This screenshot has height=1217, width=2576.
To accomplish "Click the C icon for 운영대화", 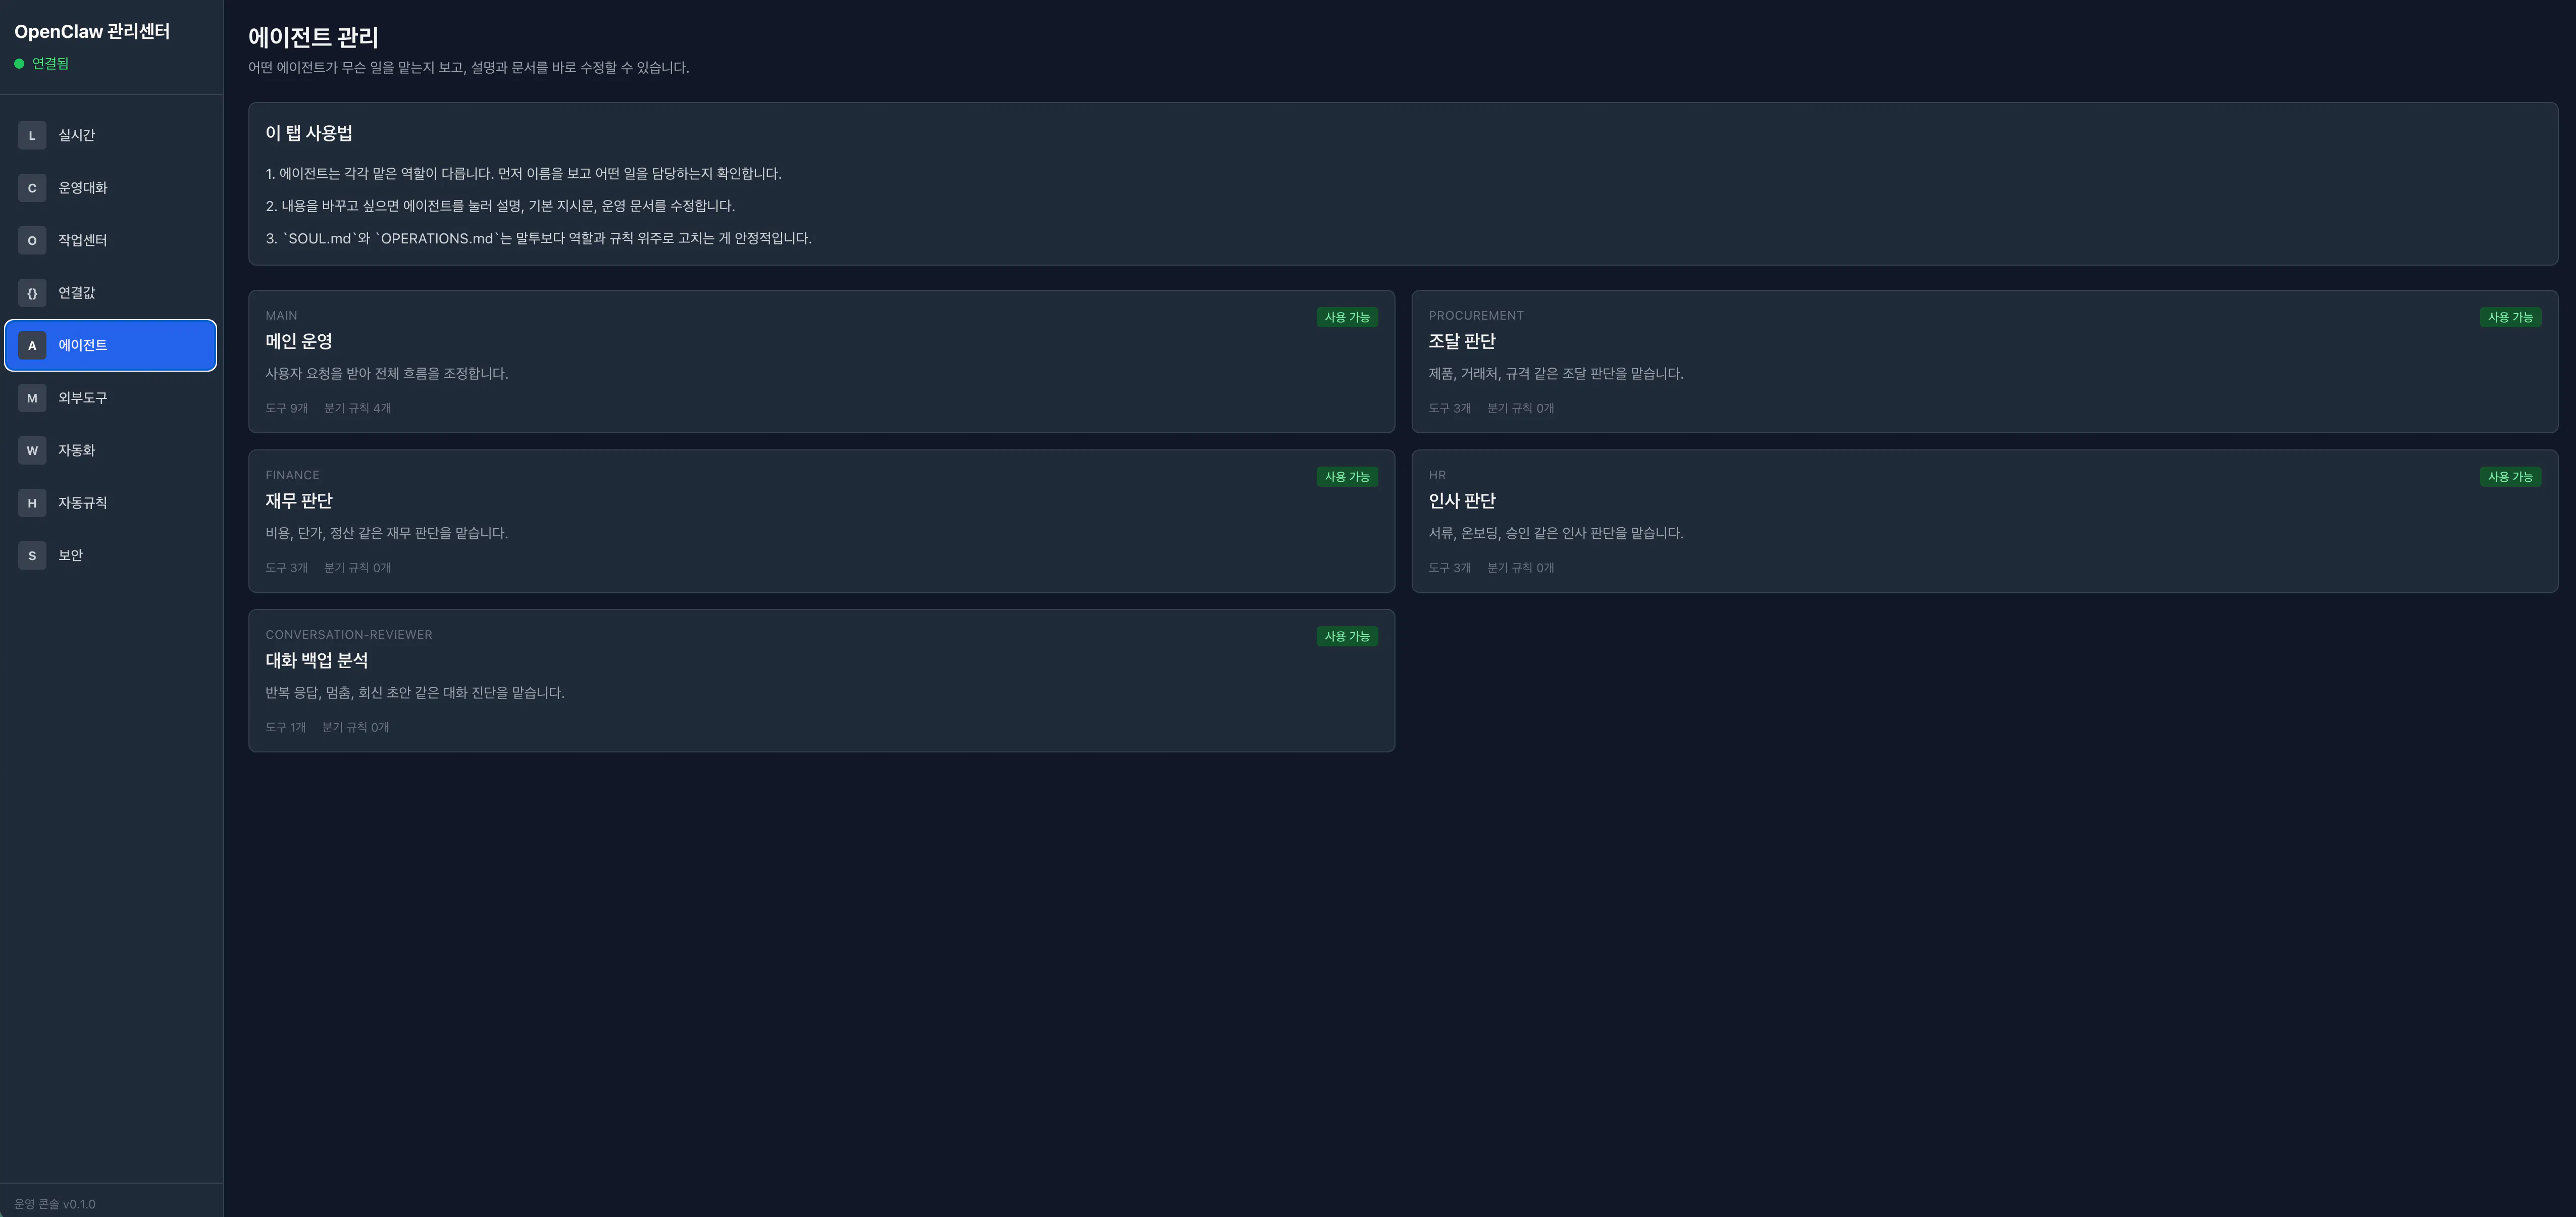I will 32,188.
